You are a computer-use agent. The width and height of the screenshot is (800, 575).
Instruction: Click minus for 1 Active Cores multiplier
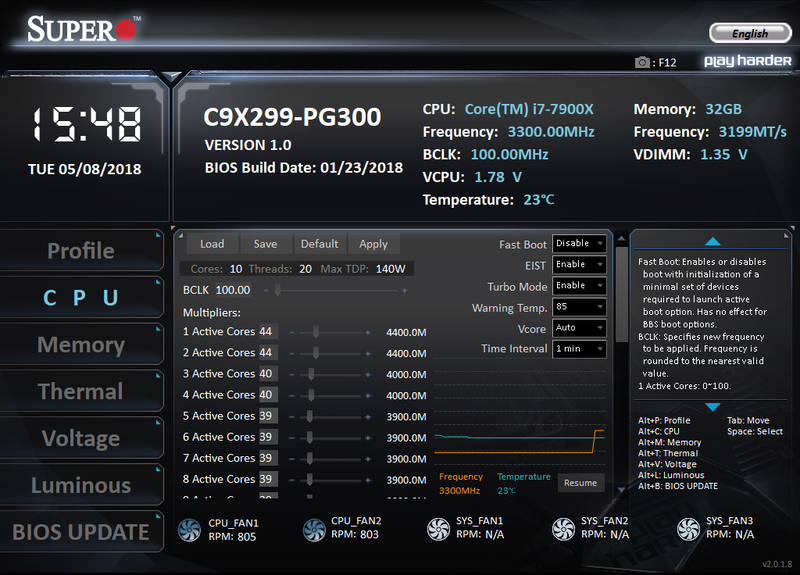[292, 332]
